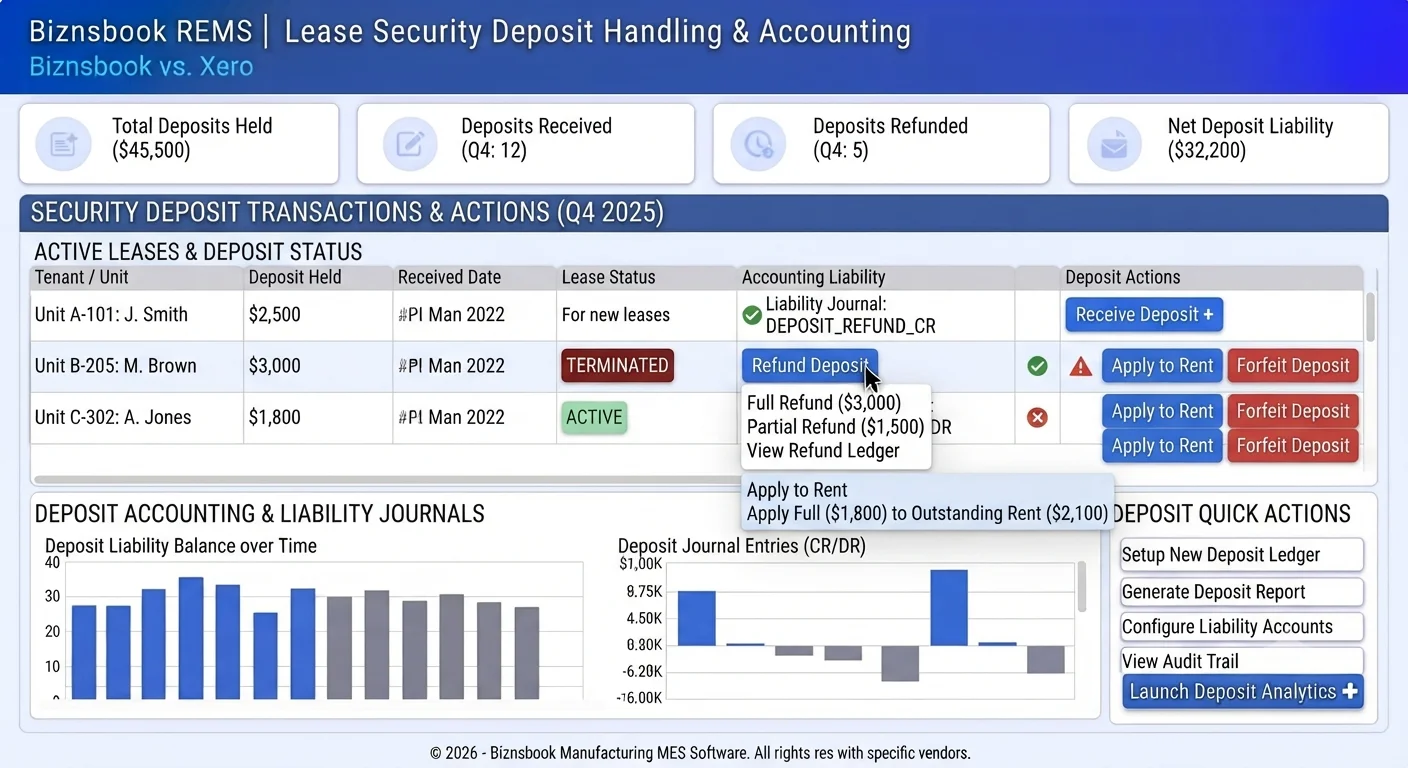This screenshot has height=768, width=1408.
Task: Click Deposit Liability Balance over Time title
Action: click(x=181, y=546)
